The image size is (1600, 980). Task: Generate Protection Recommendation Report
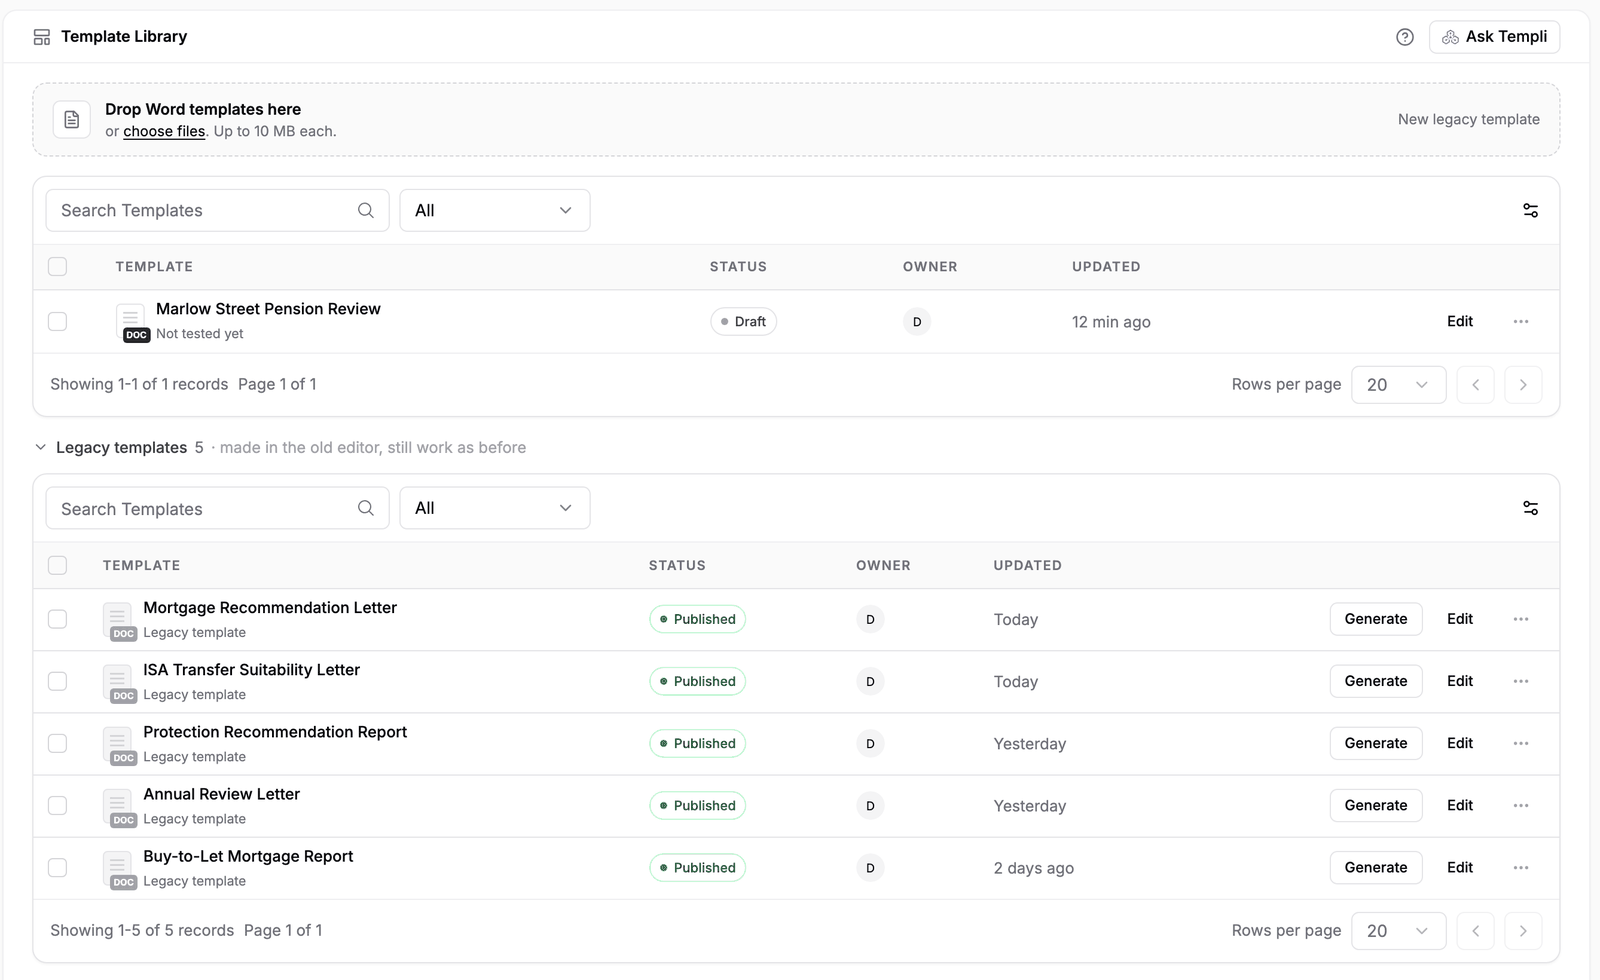coord(1376,743)
